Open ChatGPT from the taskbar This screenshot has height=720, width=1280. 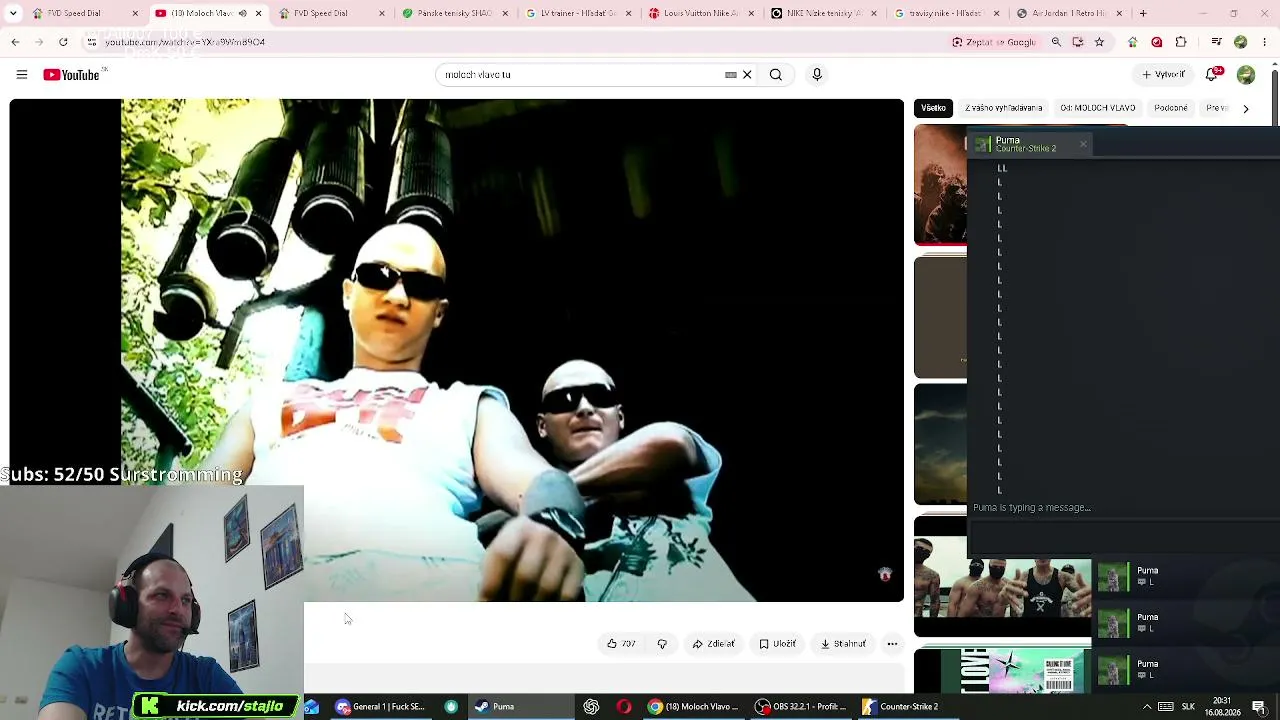pyautogui.click(x=591, y=707)
